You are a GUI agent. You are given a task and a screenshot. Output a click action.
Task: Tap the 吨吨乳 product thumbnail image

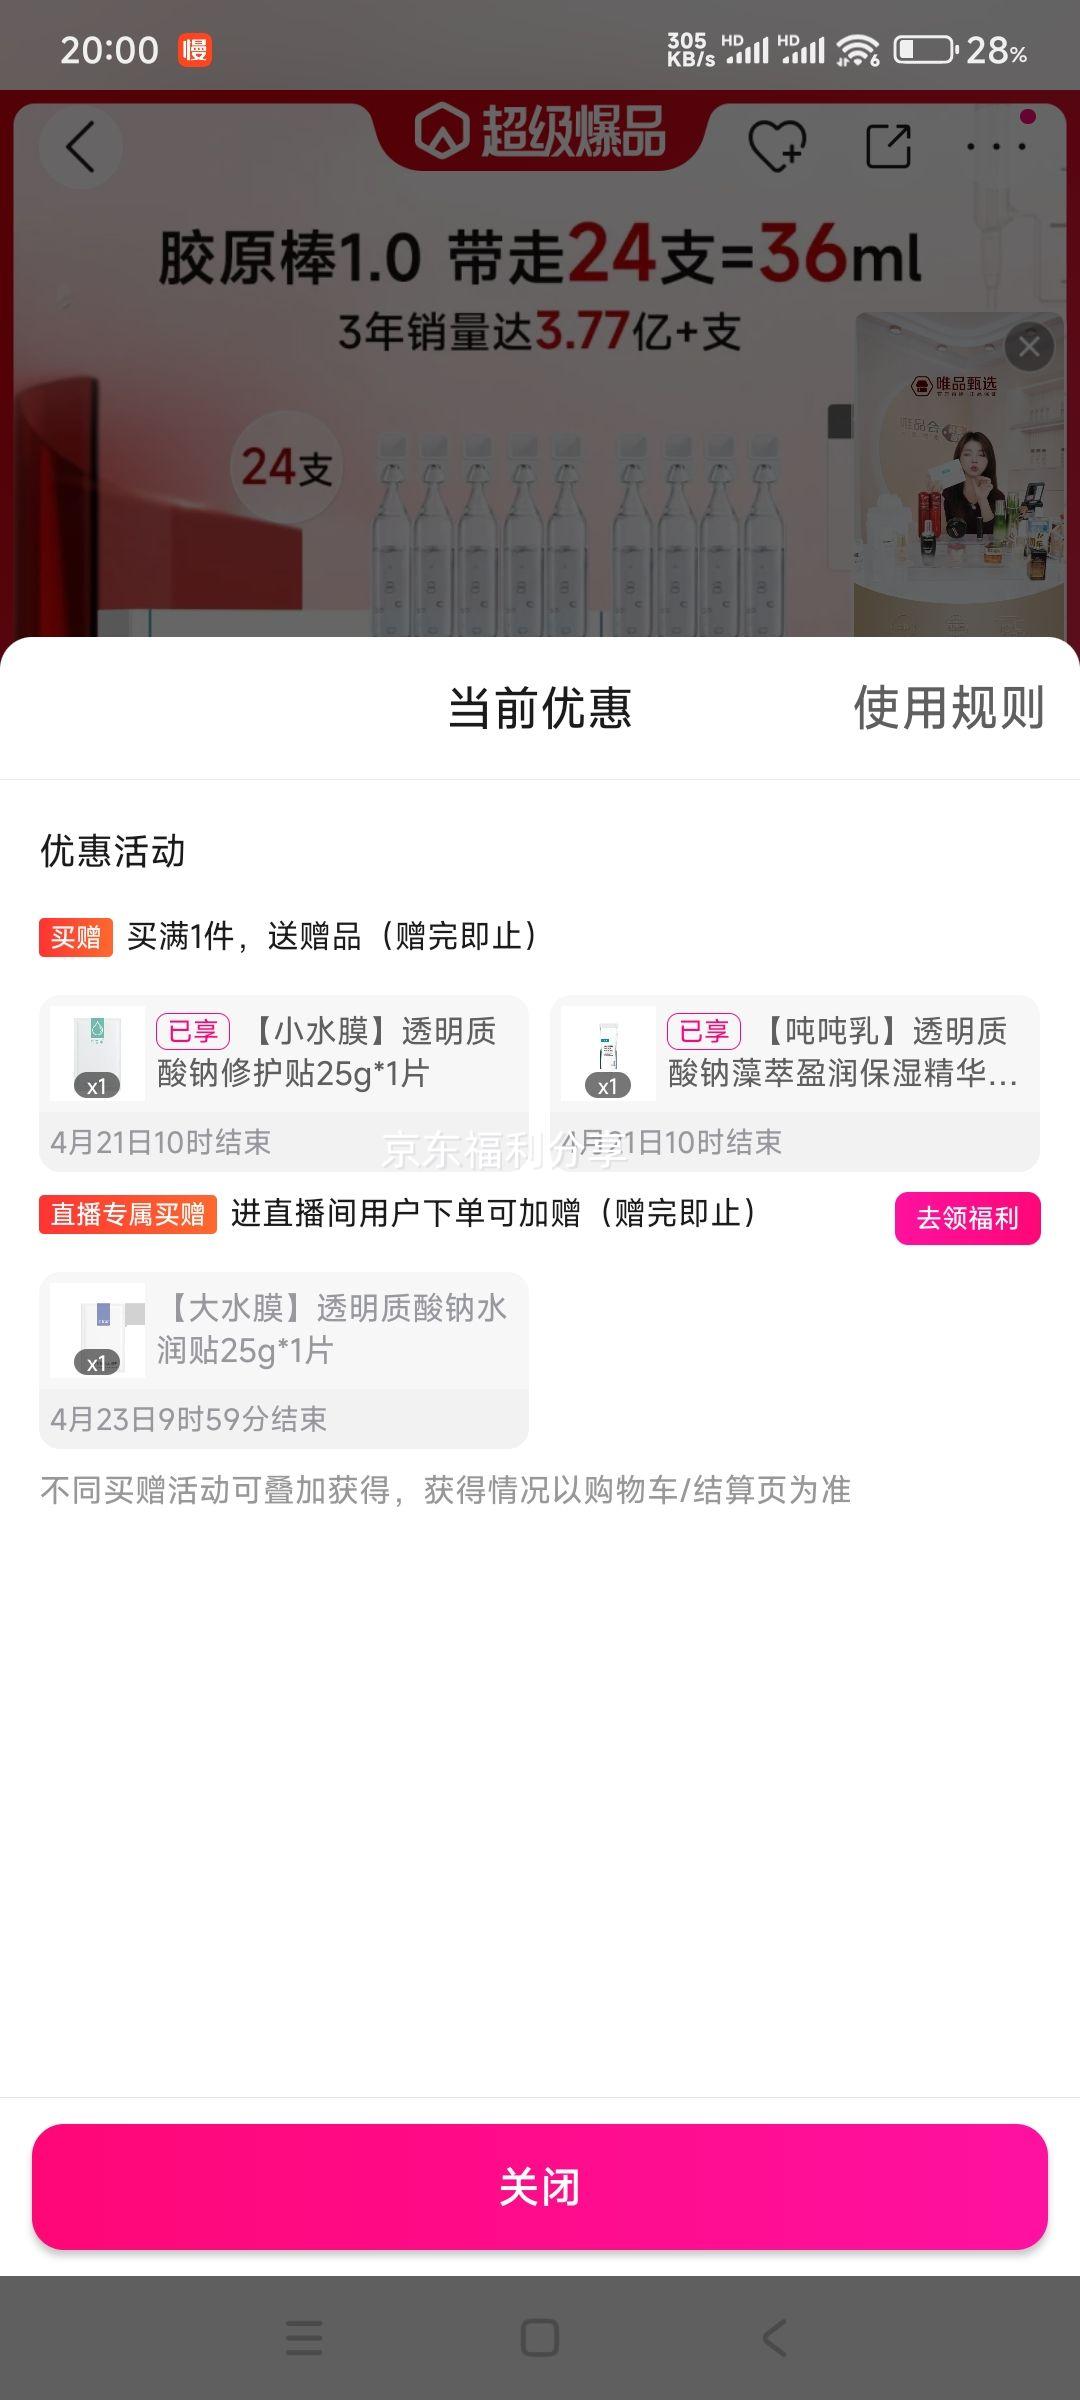click(608, 1053)
